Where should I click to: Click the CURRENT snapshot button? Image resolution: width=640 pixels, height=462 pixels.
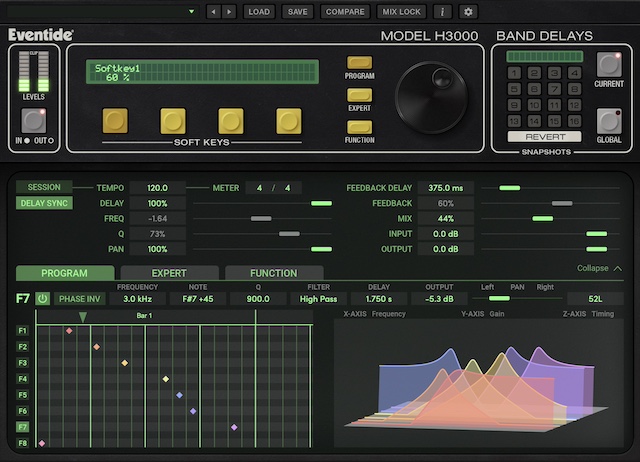pyautogui.click(x=609, y=64)
